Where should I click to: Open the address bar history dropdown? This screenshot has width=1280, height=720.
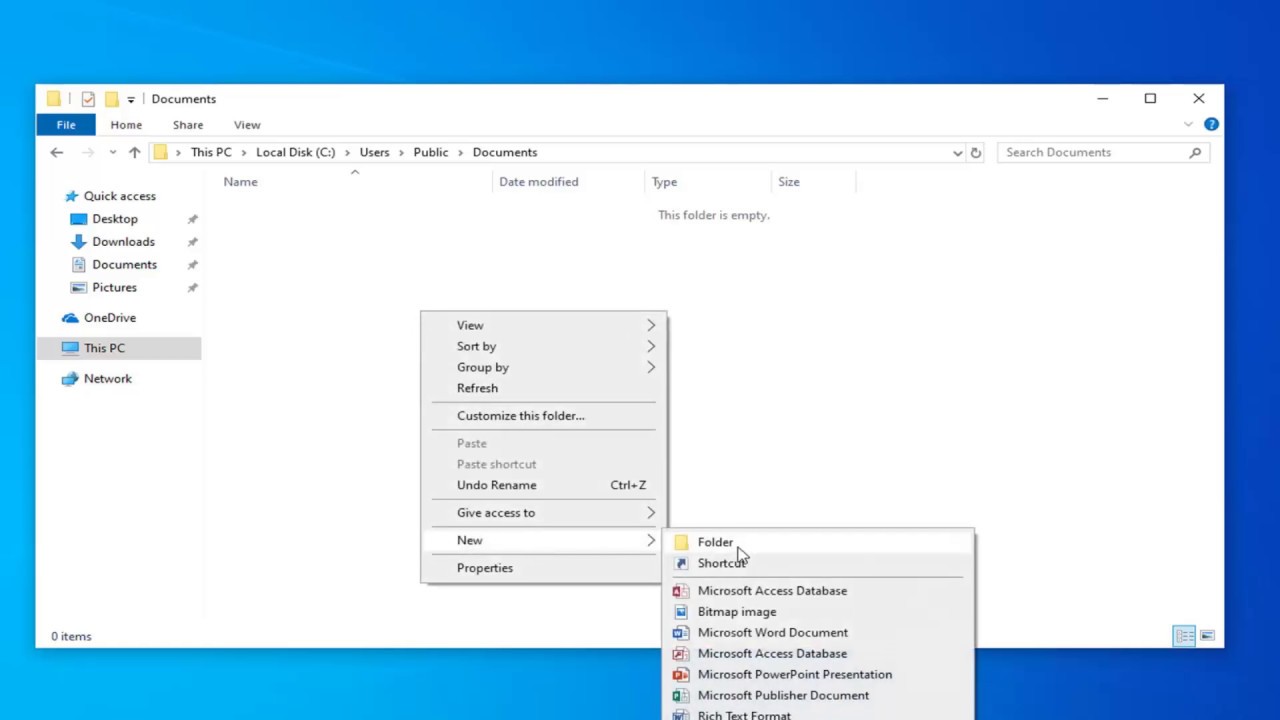coord(957,153)
